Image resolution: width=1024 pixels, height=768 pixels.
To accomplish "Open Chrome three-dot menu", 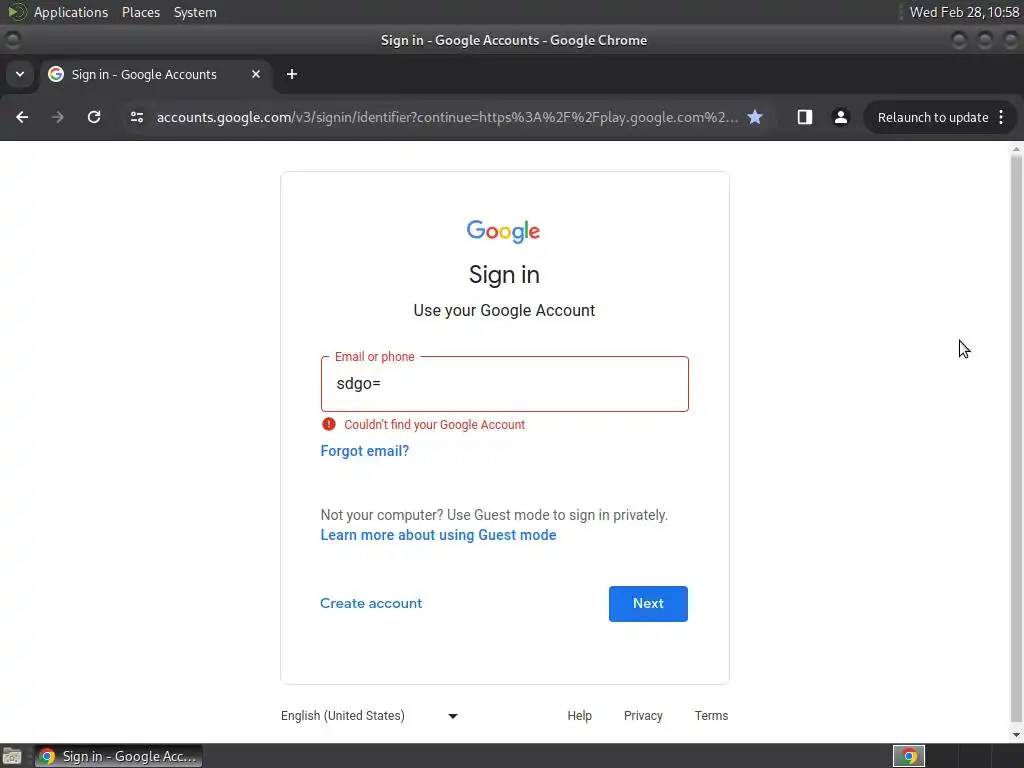I will (x=1001, y=117).
